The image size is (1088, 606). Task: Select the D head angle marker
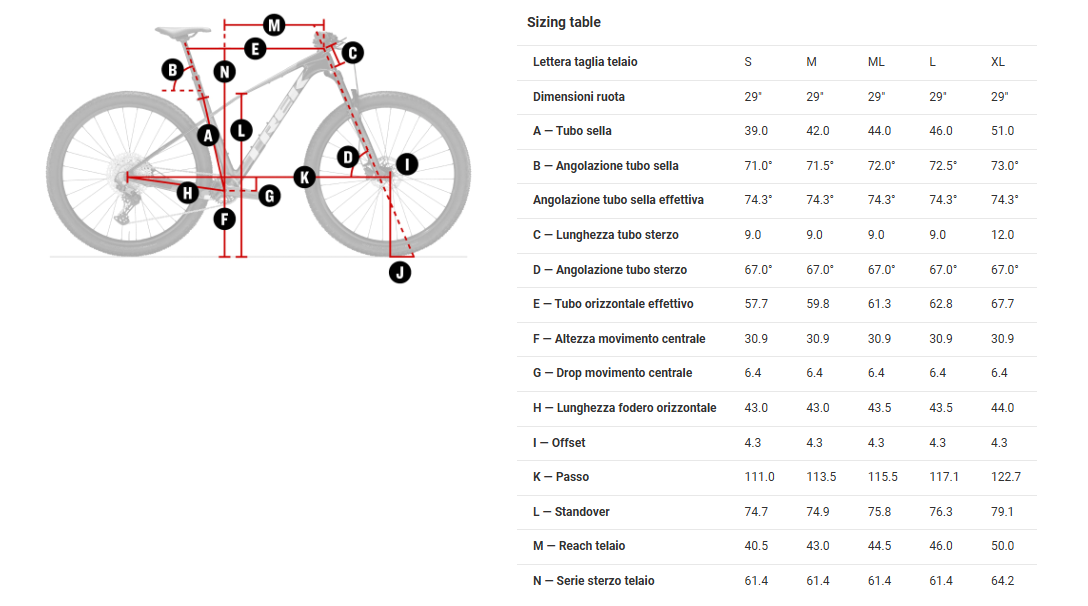coord(347,157)
